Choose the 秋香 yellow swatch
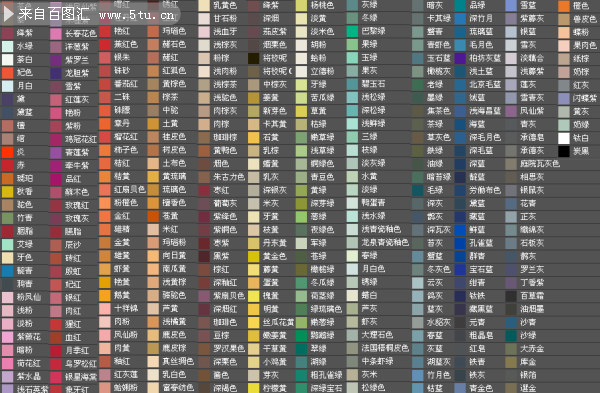The height and width of the screenshot is (393, 600). tap(7, 192)
